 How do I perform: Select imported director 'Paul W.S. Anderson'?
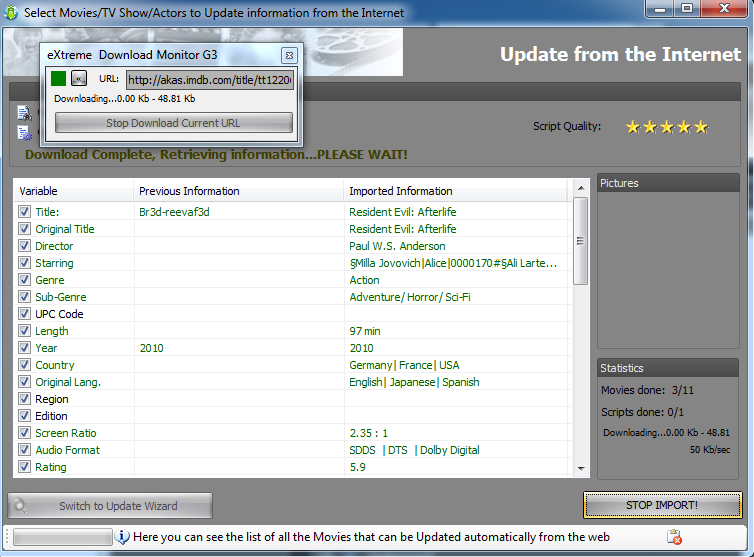coord(397,246)
